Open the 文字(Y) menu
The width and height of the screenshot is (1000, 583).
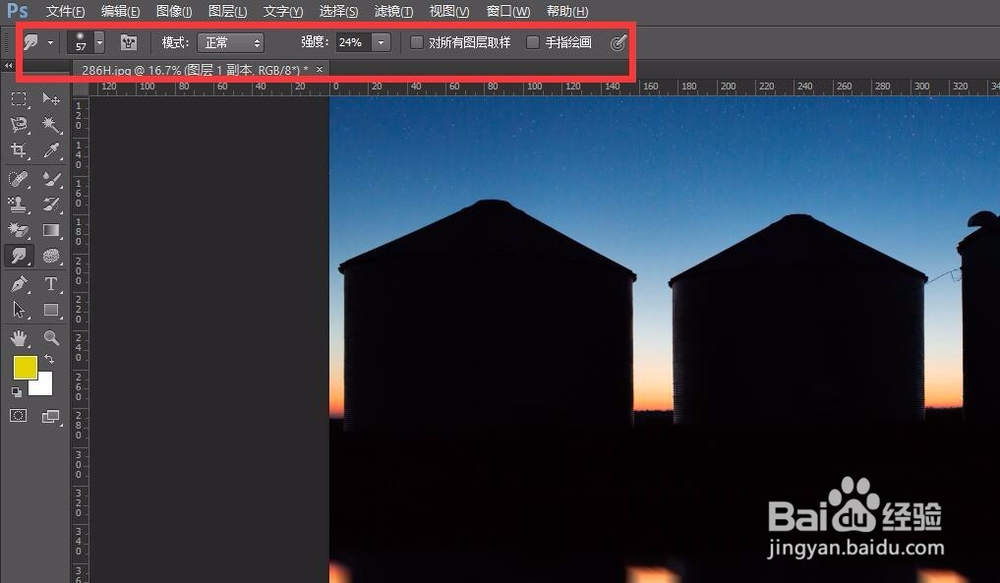(283, 11)
